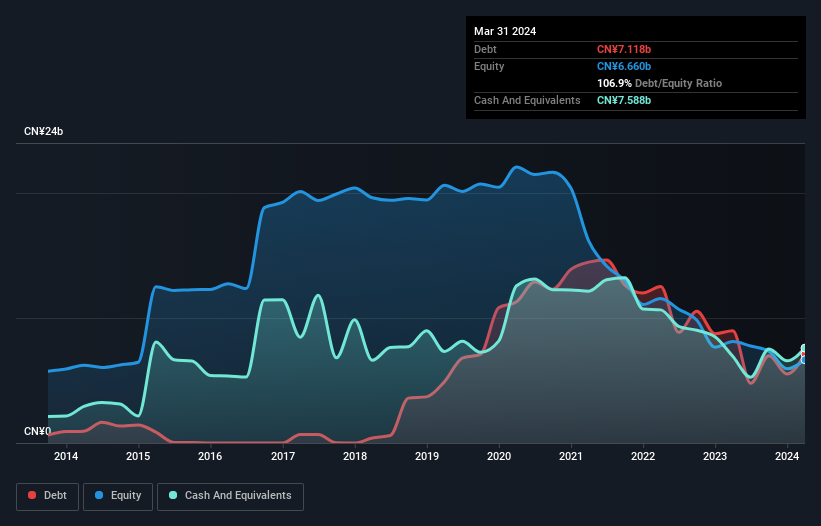Select the 2015 x-axis label
The image size is (821, 526).
(x=138, y=456)
